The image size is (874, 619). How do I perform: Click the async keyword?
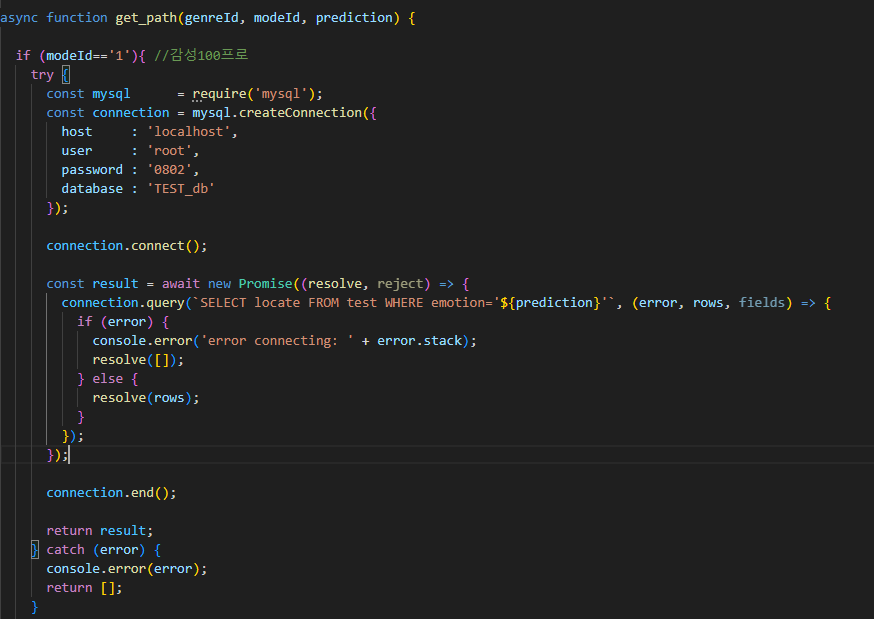coord(19,18)
